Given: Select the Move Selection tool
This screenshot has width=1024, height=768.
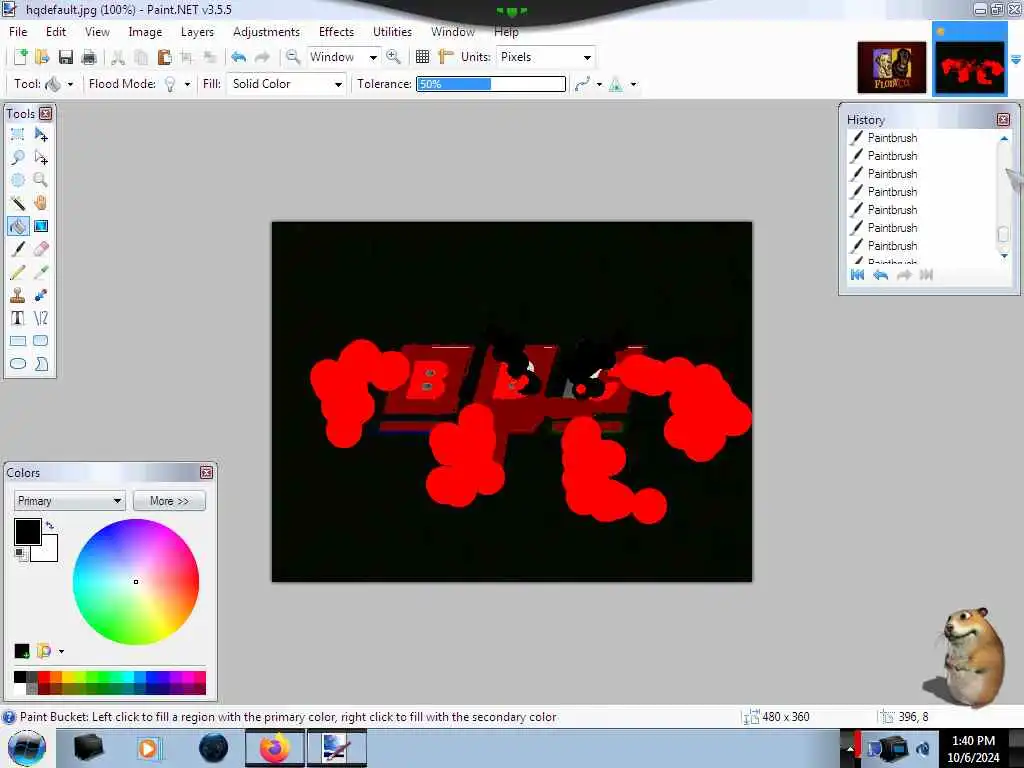Looking at the screenshot, I should (40, 157).
